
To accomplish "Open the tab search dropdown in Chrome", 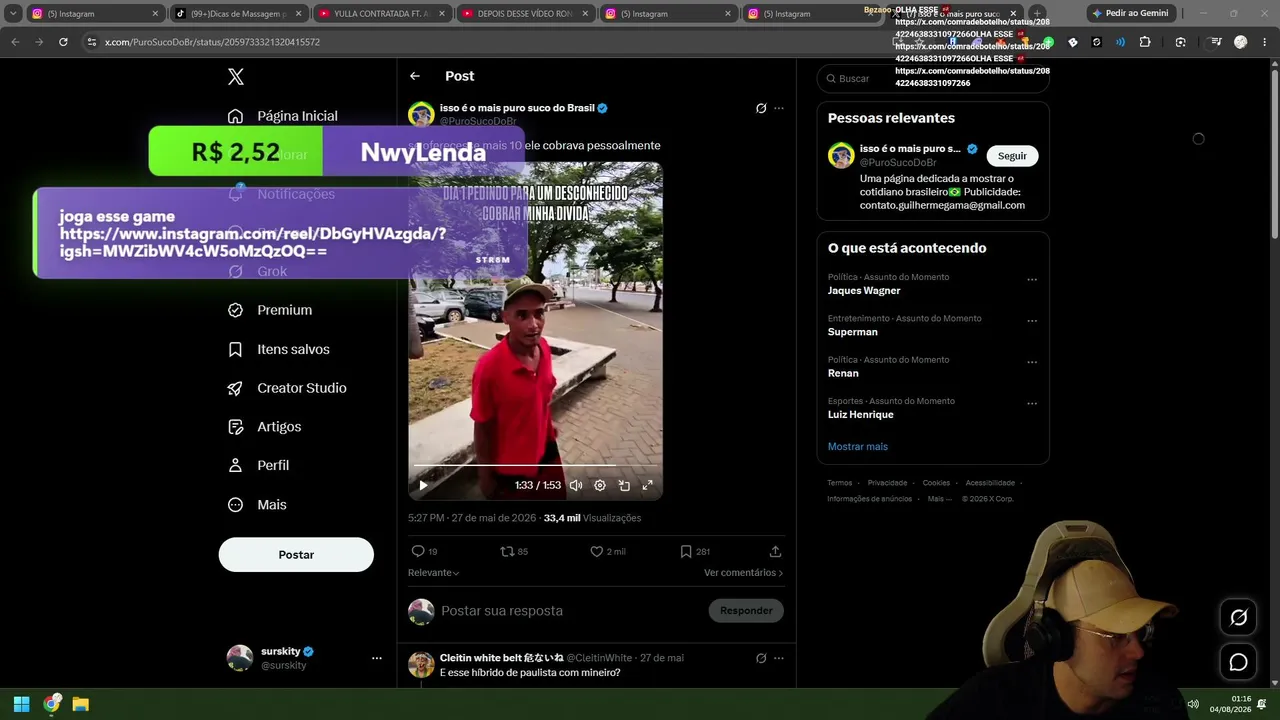I will 13,14.
